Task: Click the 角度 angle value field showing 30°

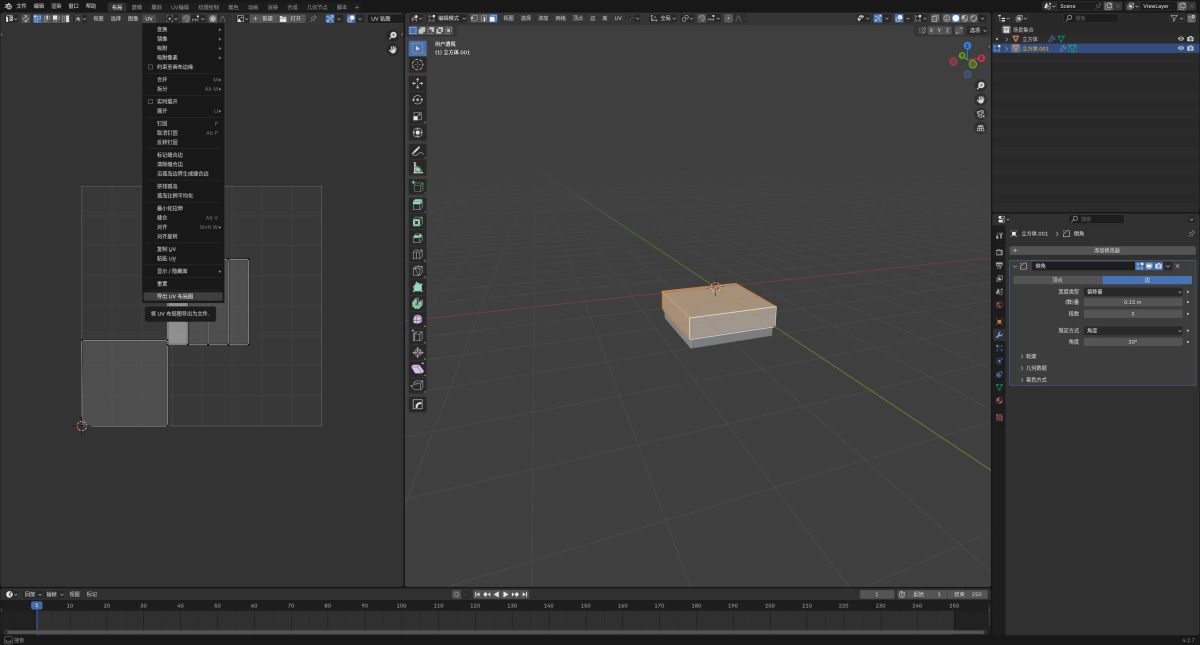Action: click(x=1134, y=342)
